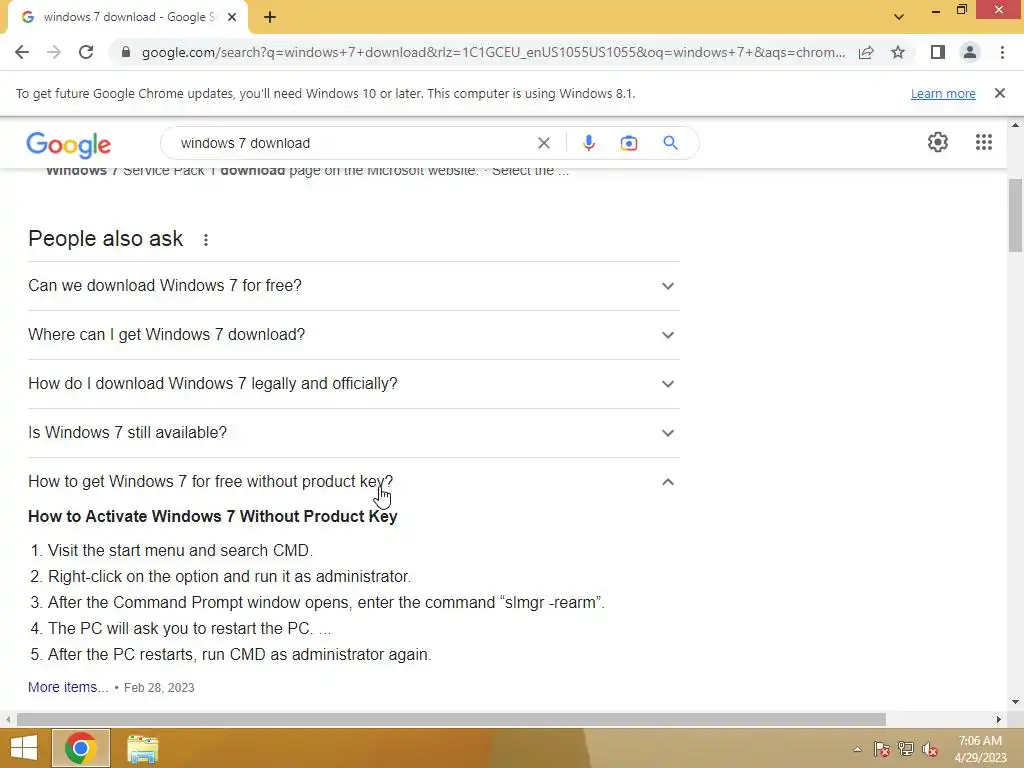This screenshot has height=768, width=1024.
Task: Expand How do I download Windows 7 legally
Action: 354,384
